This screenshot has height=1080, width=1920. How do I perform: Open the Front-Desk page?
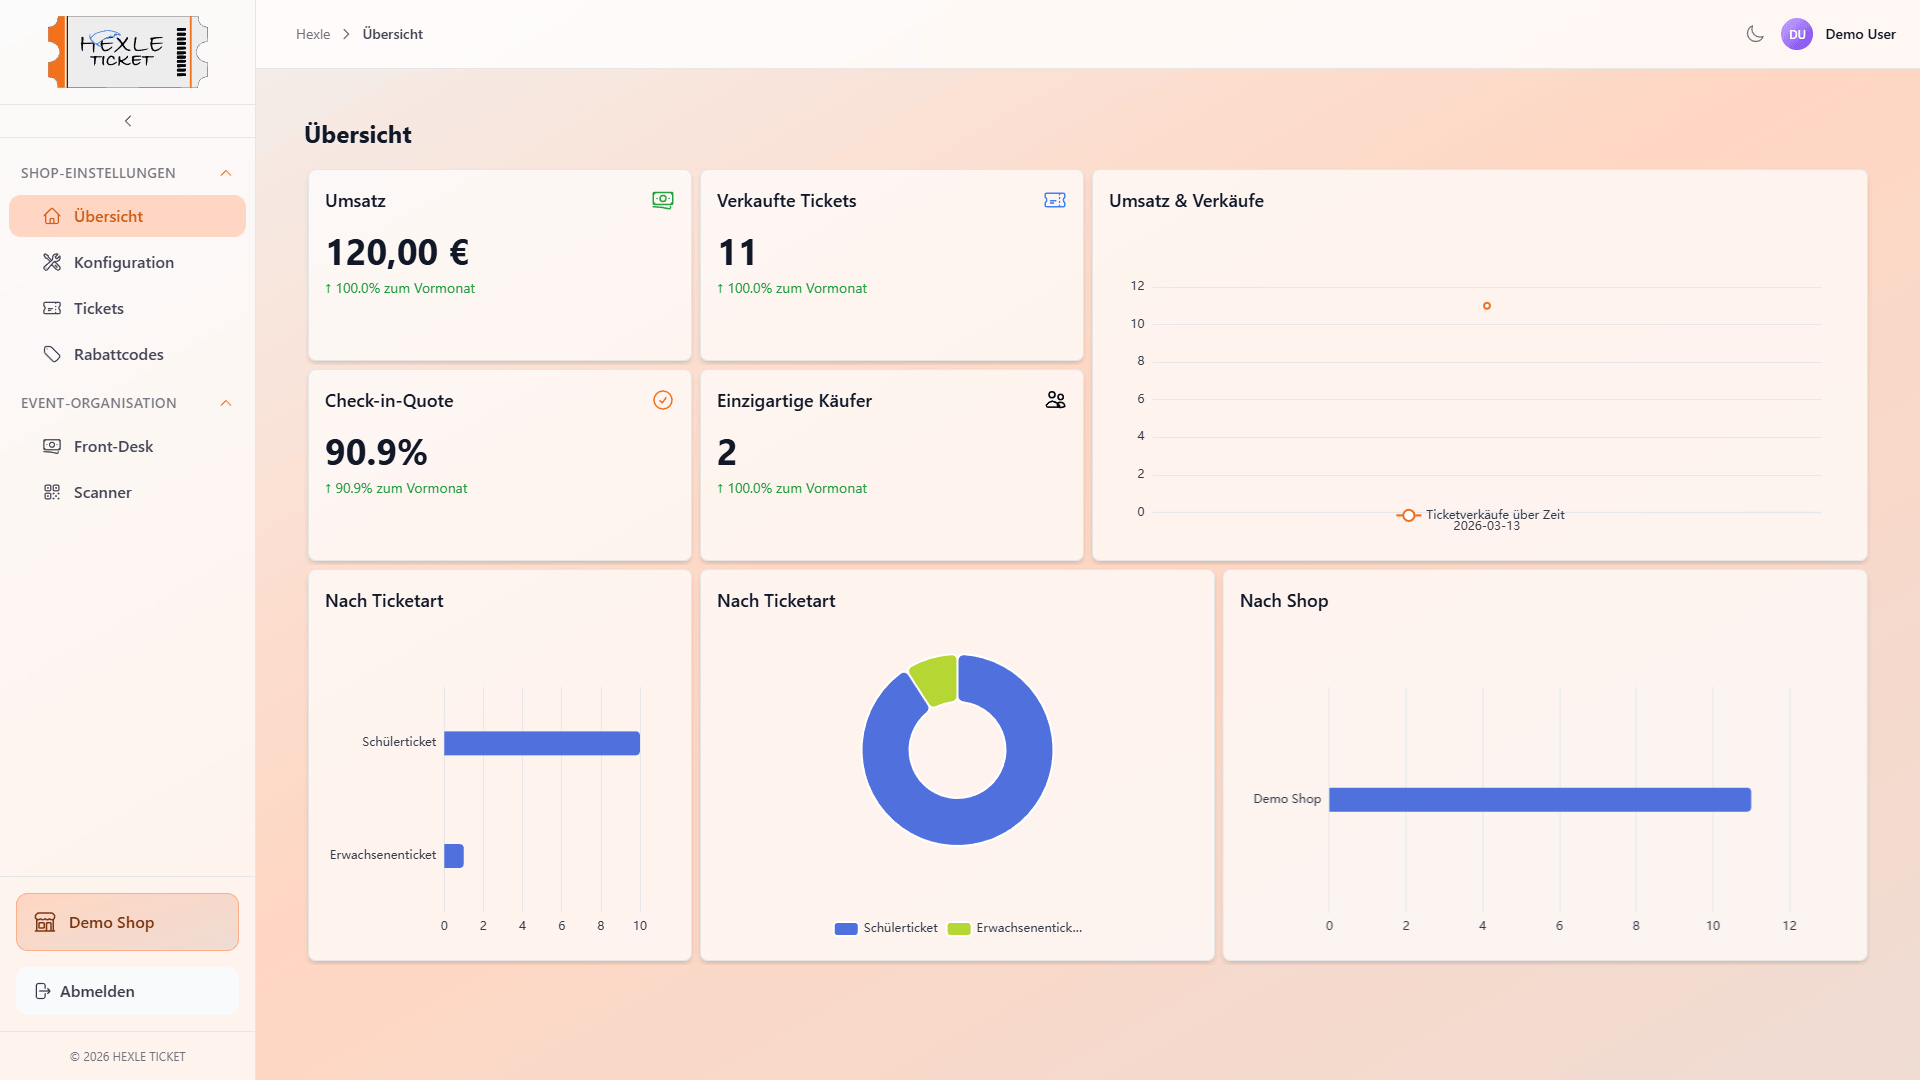[x=113, y=446]
